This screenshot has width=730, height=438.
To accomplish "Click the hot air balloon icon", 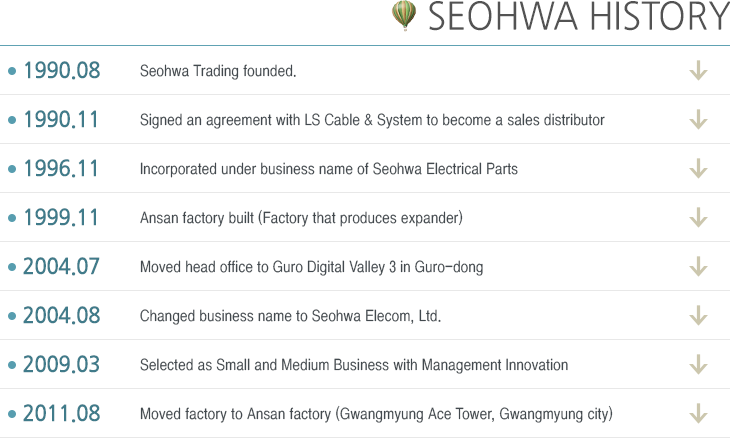I will coord(405,16).
